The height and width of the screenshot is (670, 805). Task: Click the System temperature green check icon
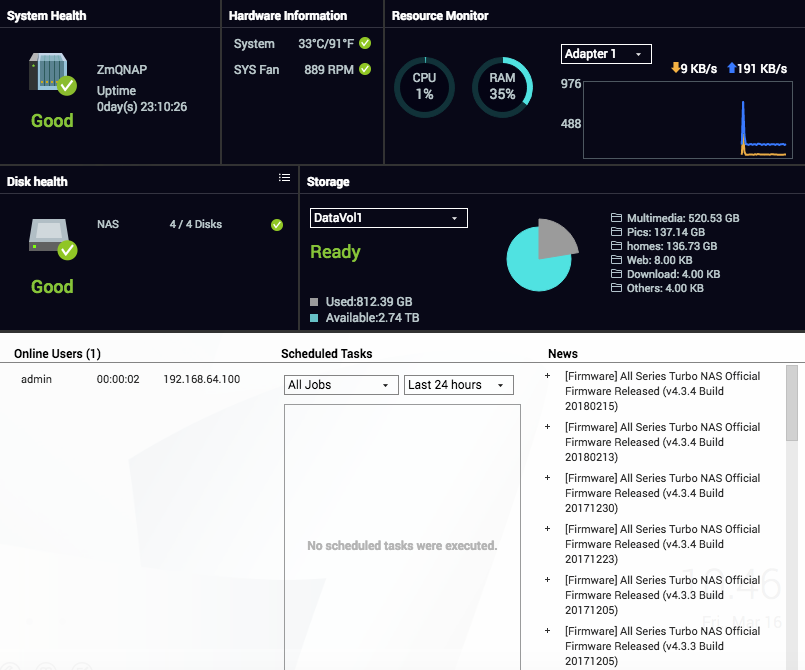(x=365, y=43)
